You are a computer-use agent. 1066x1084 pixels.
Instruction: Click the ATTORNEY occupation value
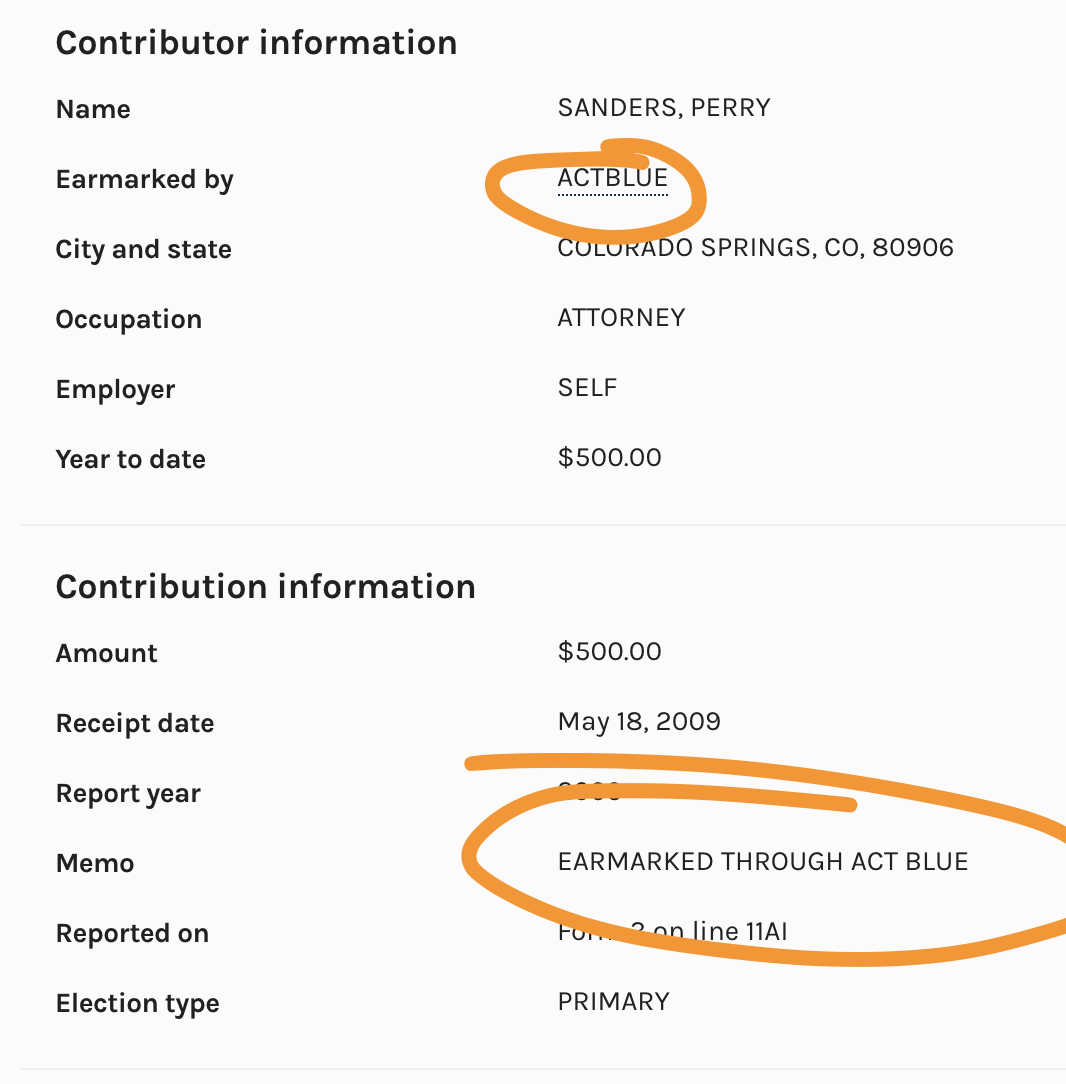coord(621,318)
